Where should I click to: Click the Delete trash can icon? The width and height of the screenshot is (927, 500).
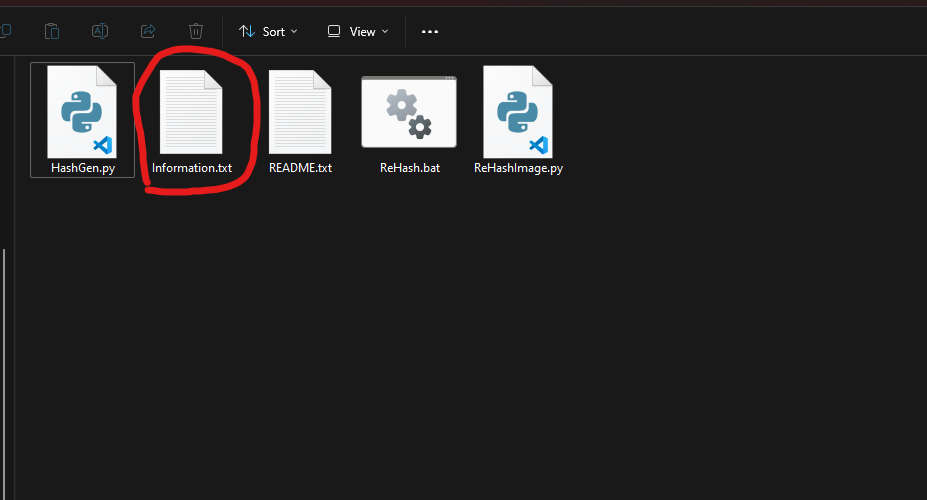(x=196, y=31)
